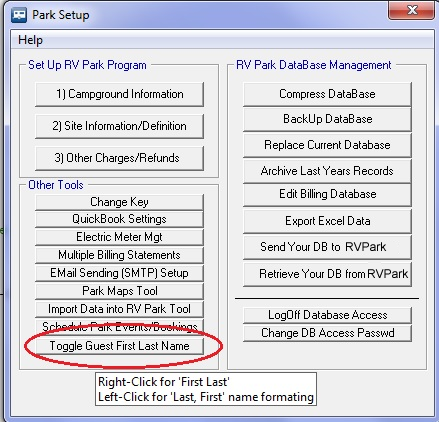The height and width of the screenshot is (422, 439).
Task: Open Campground Information setup
Action: click(119, 94)
